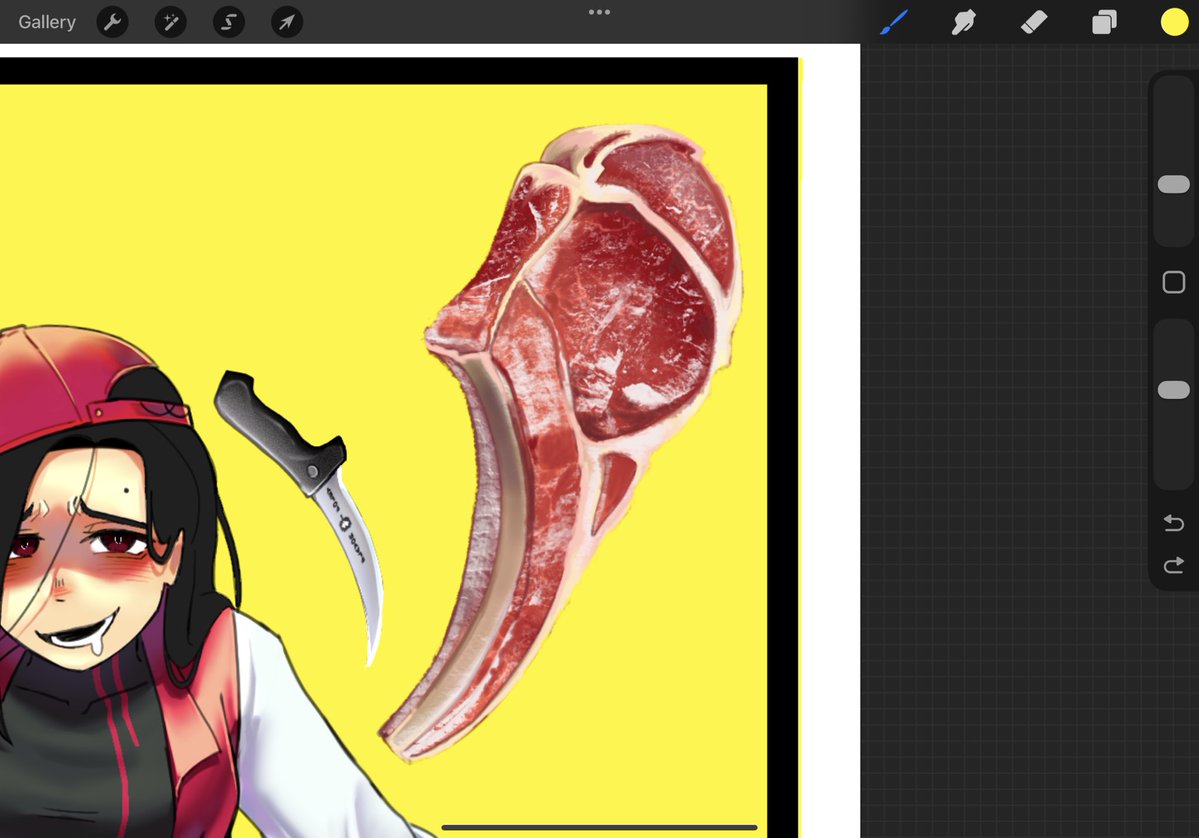Undo the last action

click(x=1174, y=523)
